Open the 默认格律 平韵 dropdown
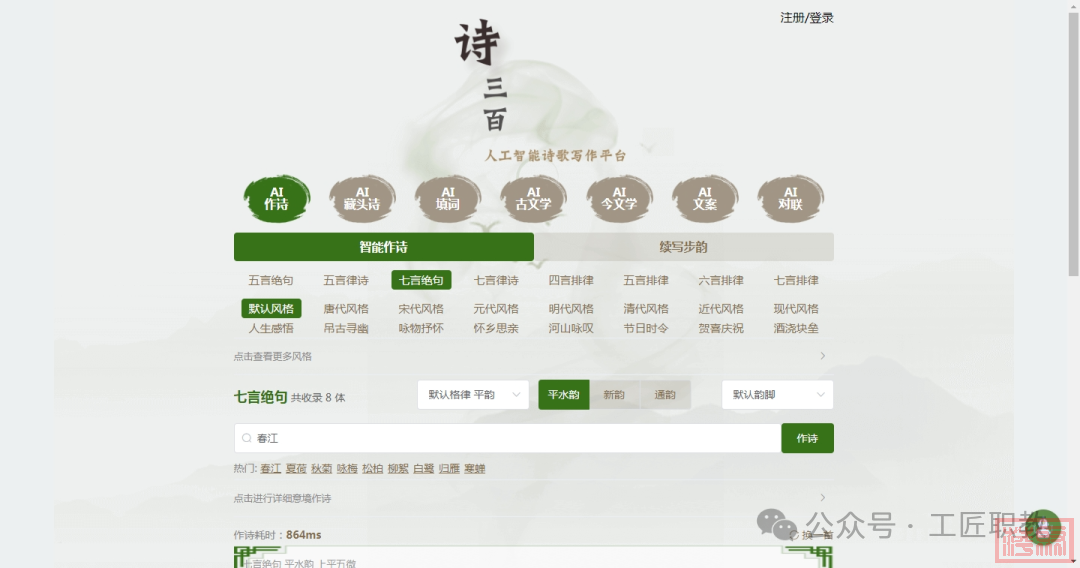 [x=473, y=395]
